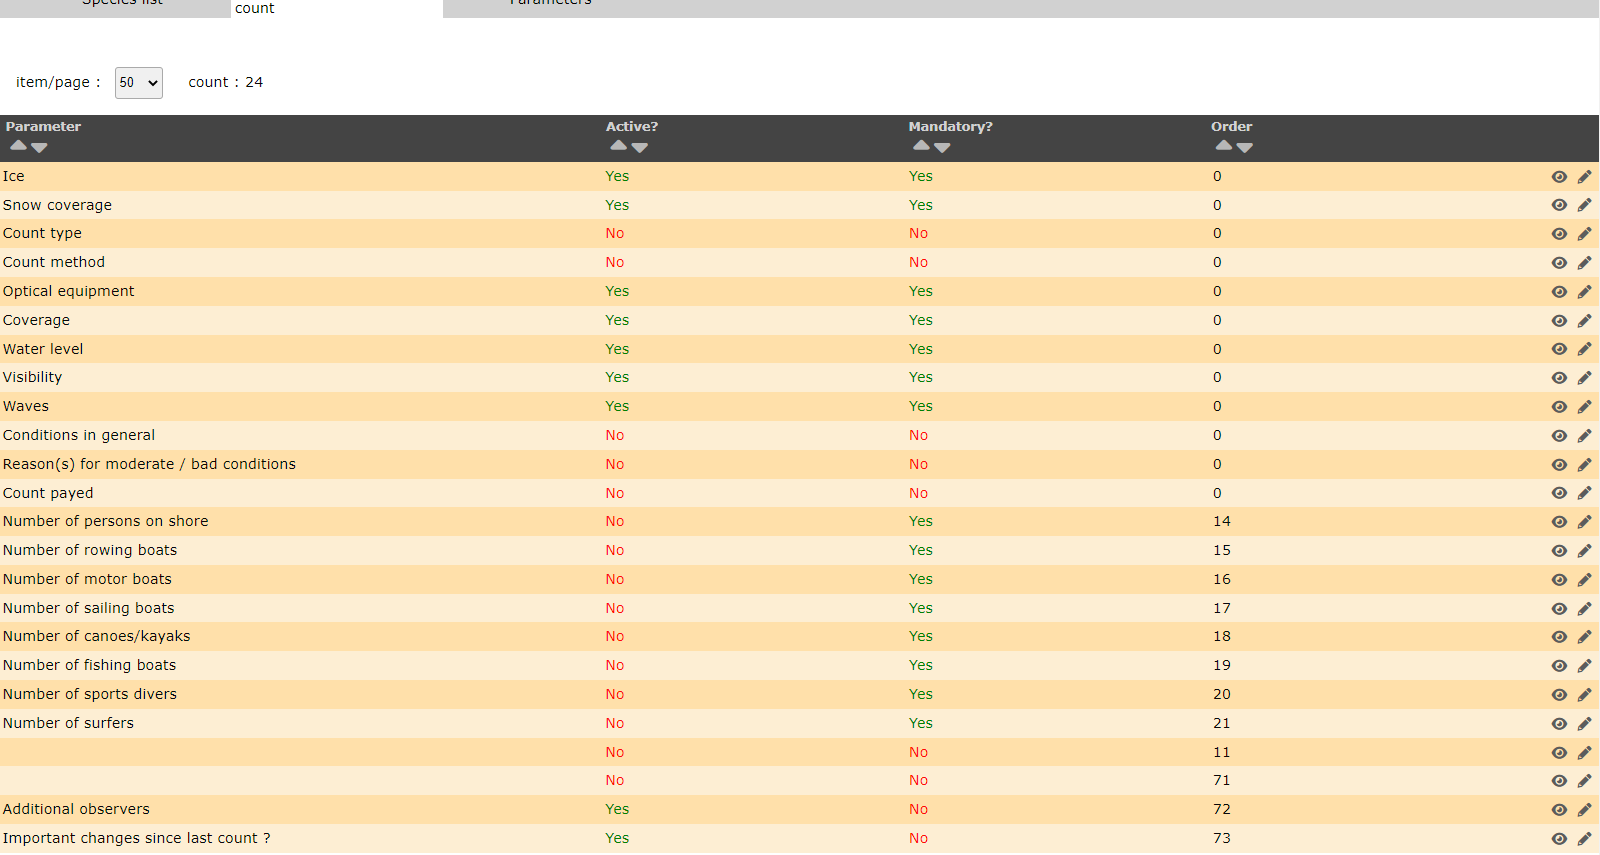Sort Mandatory? column descending
Viewport: 1600px width, 855px height.
point(942,147)
